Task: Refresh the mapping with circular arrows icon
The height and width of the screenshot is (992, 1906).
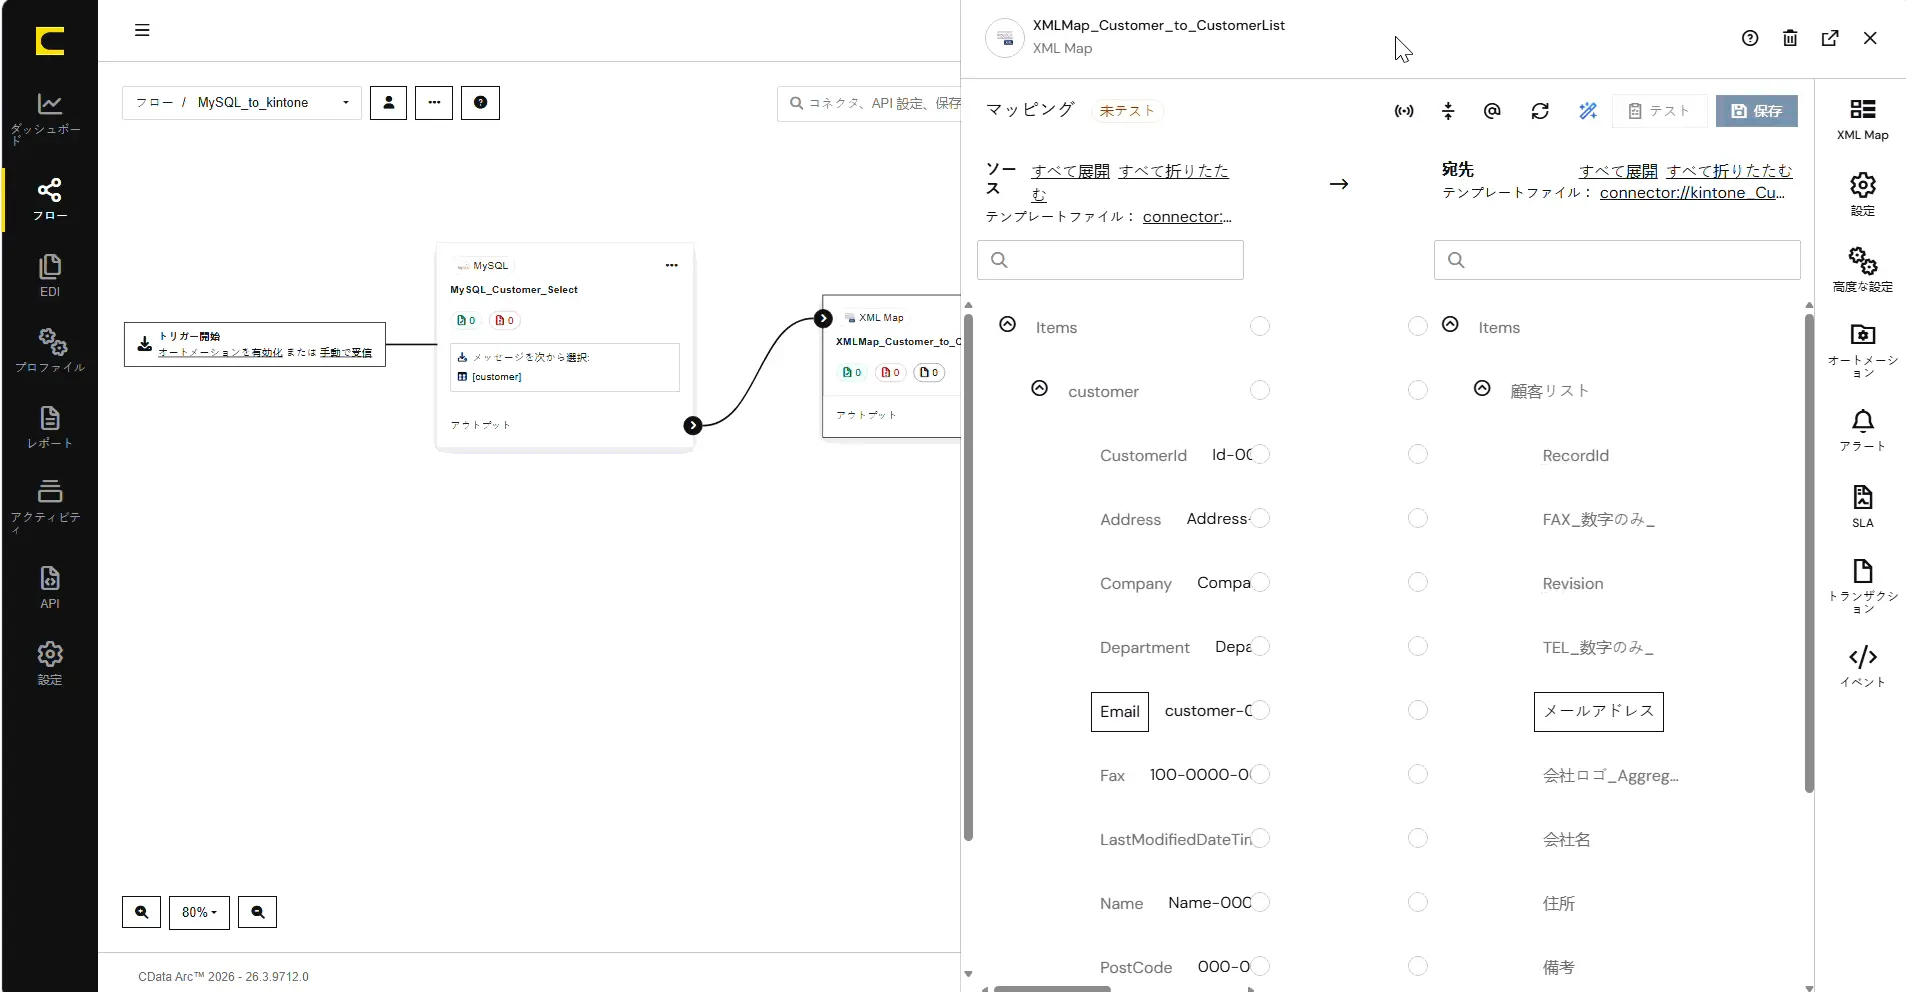Action: (1540, 111)
